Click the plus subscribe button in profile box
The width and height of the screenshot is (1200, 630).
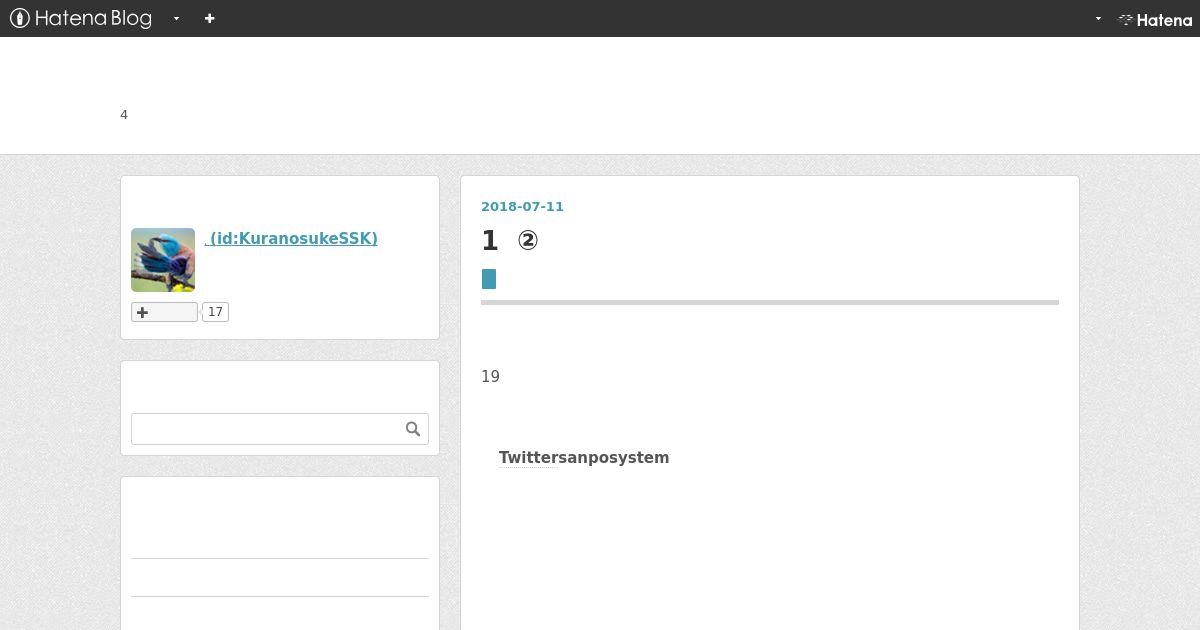(x=164, y=312)
